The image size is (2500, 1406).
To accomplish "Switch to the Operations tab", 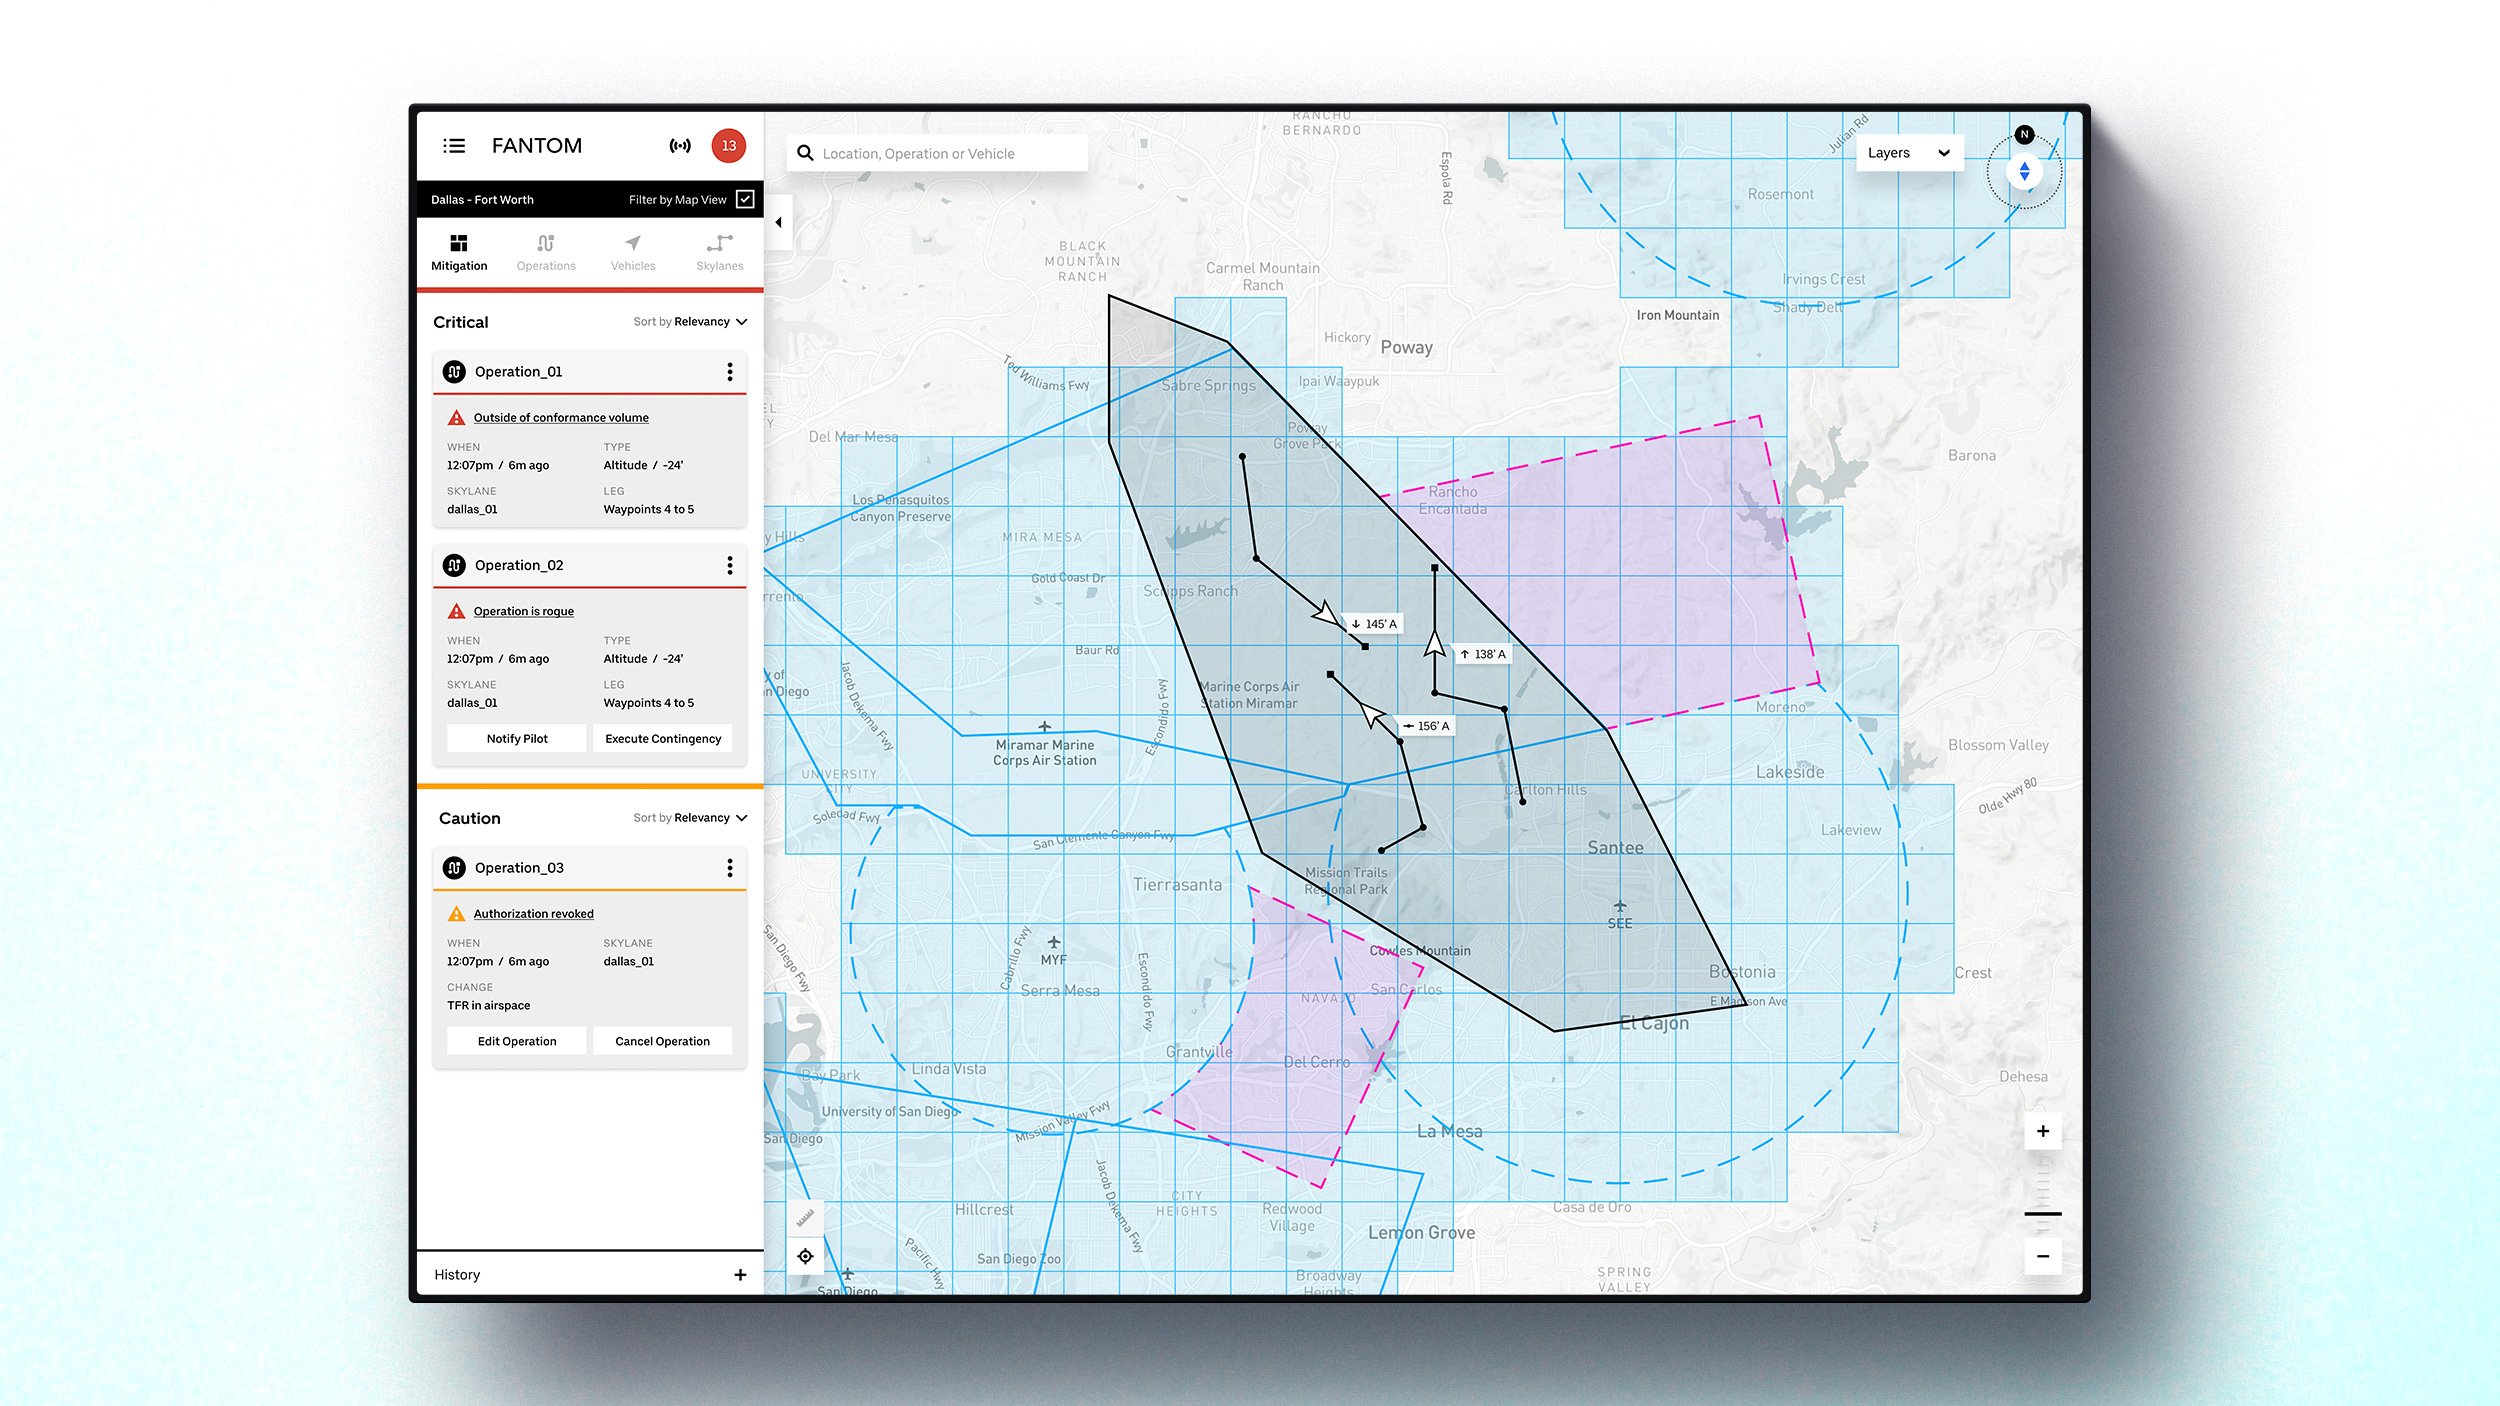I will (546, 252).
